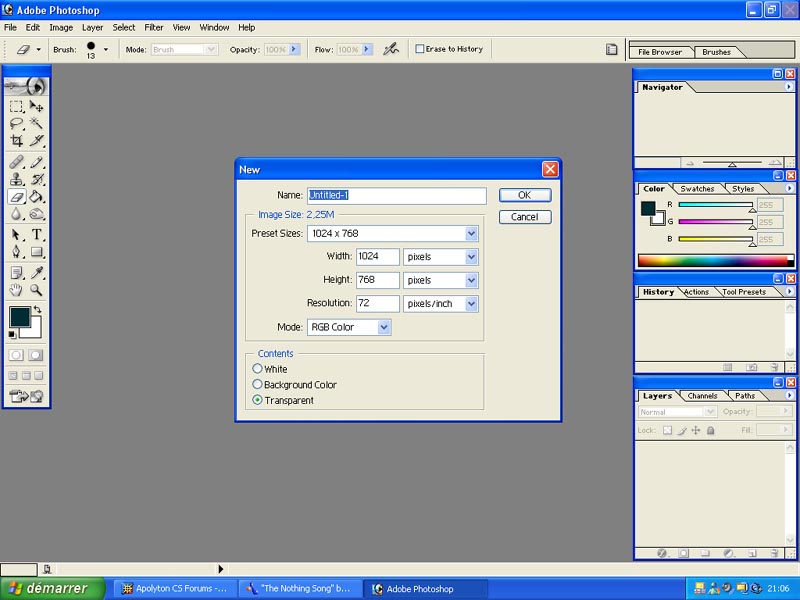Select Transparent contents radio button
This screenshot has height=600, width=800.
(258, 400)
